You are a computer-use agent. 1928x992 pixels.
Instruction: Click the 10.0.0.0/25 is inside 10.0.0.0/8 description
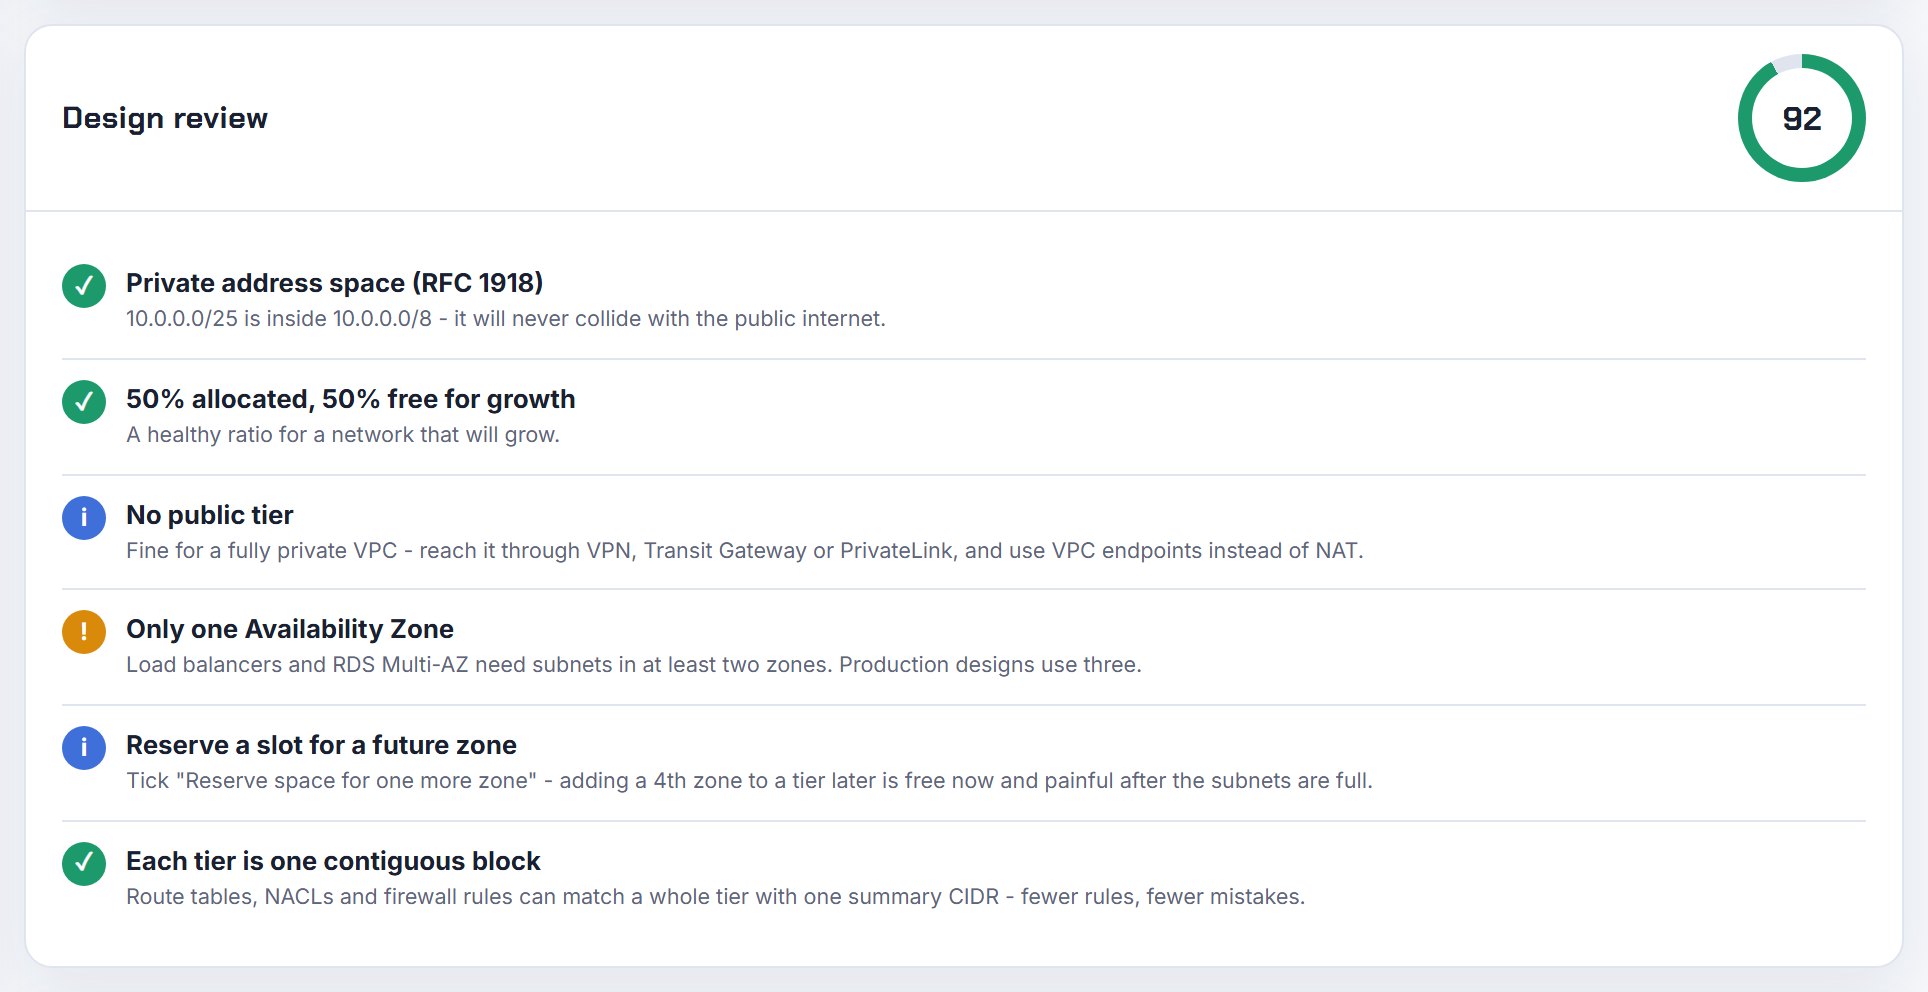[x=506, y=319]
